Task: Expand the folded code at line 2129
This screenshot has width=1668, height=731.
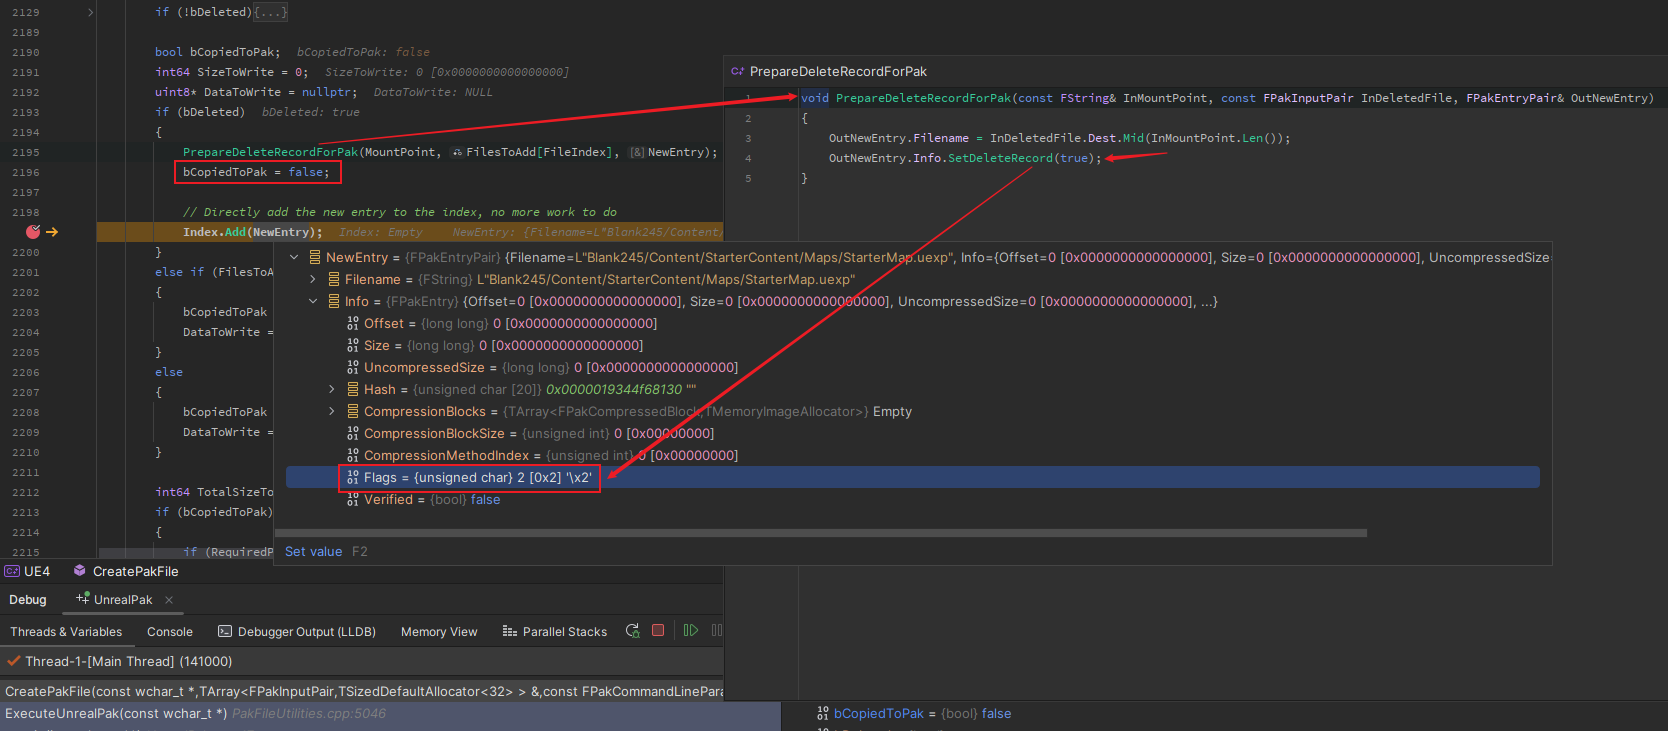Action: coord(90,12)
